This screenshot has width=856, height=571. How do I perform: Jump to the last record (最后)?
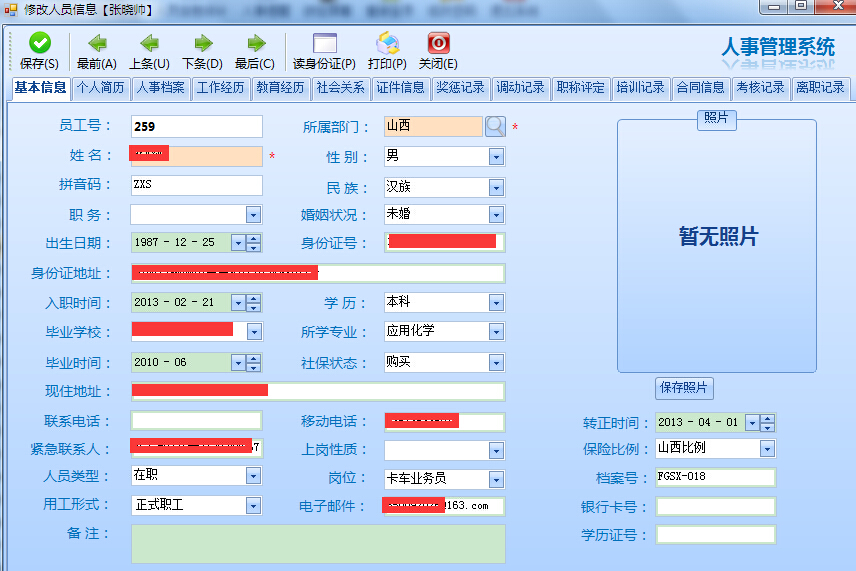255,43
